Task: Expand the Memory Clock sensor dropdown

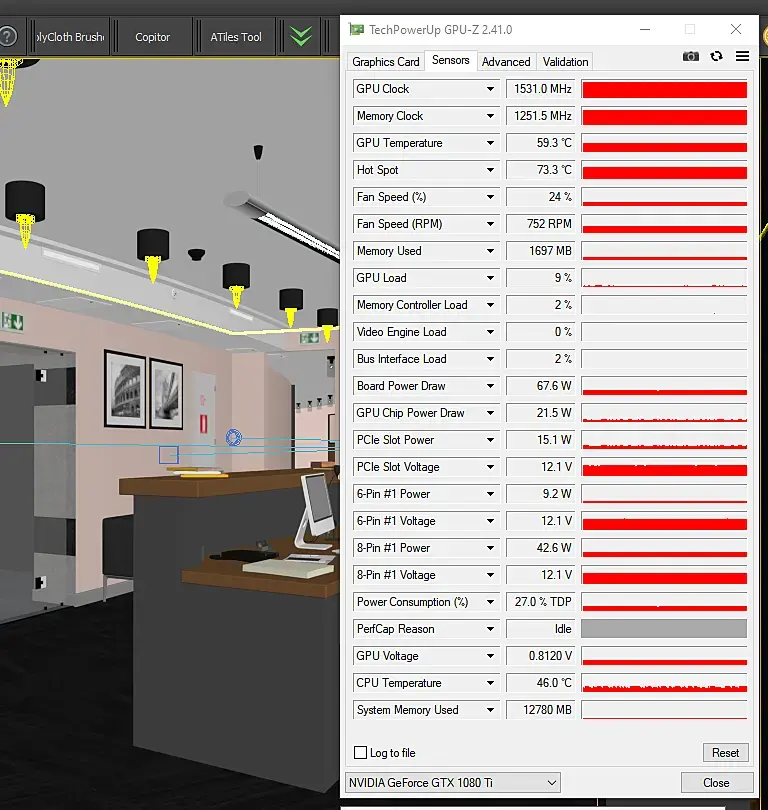Action: [490, 116]
